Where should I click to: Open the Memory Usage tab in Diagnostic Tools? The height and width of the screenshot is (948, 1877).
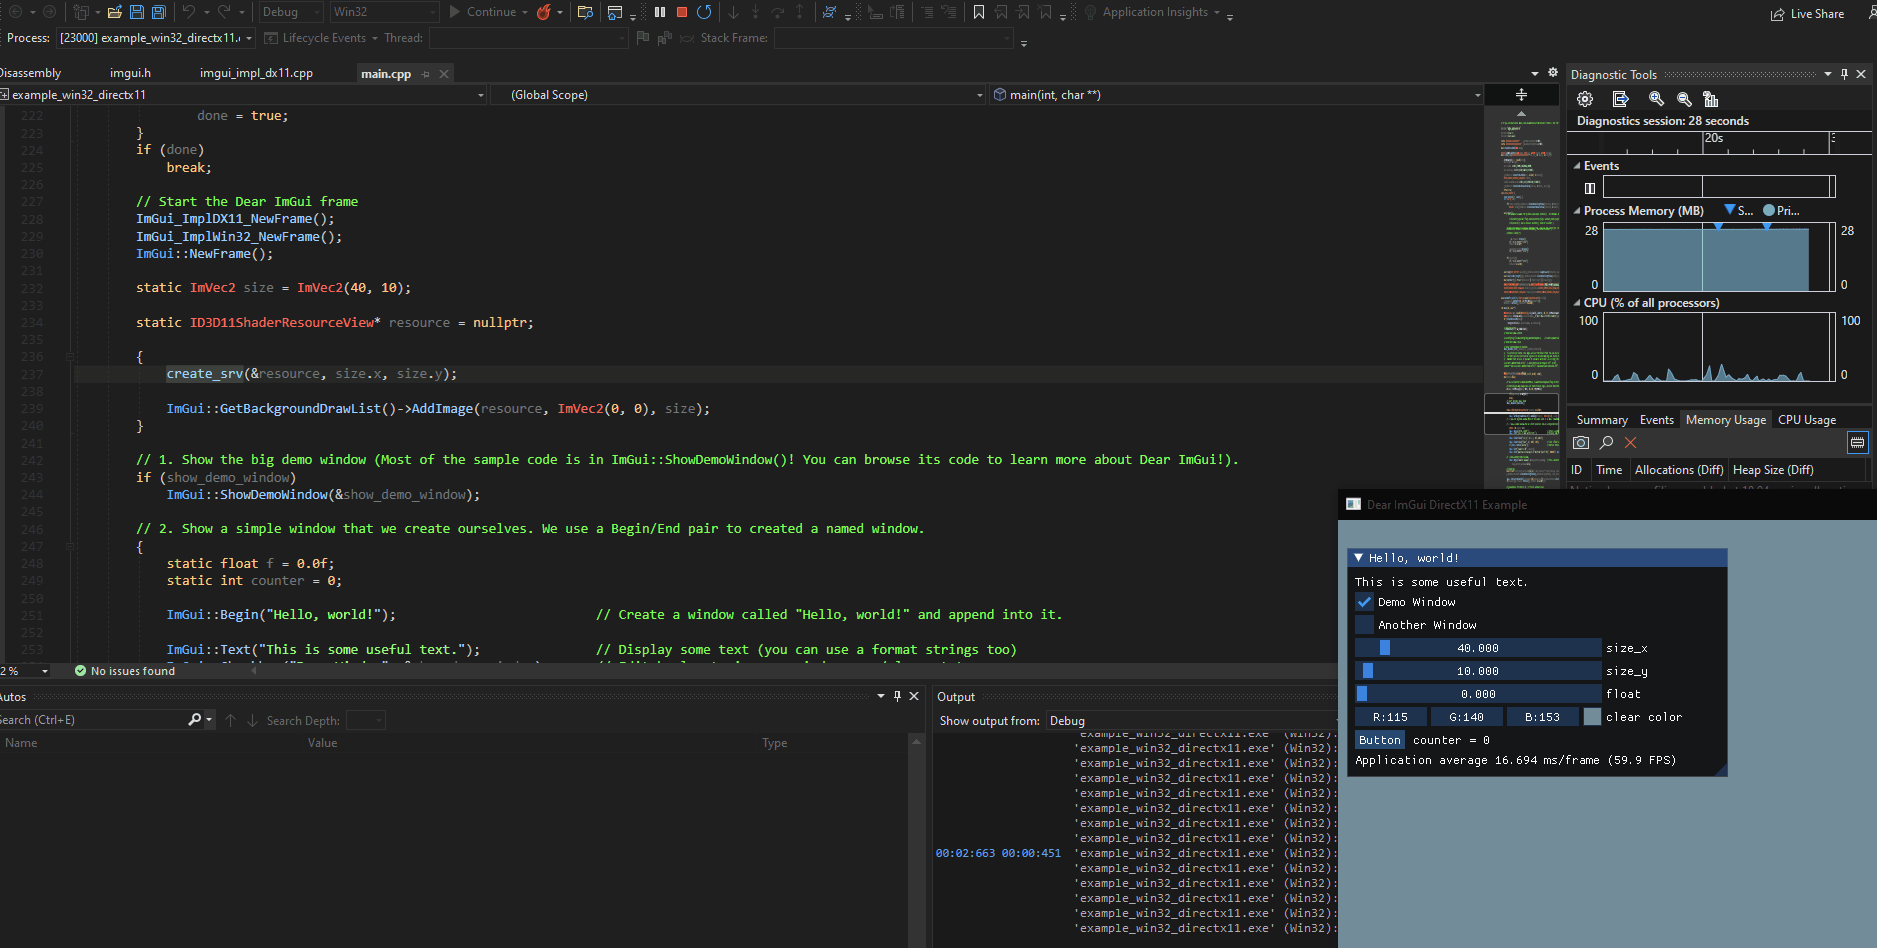[1724, 419]
